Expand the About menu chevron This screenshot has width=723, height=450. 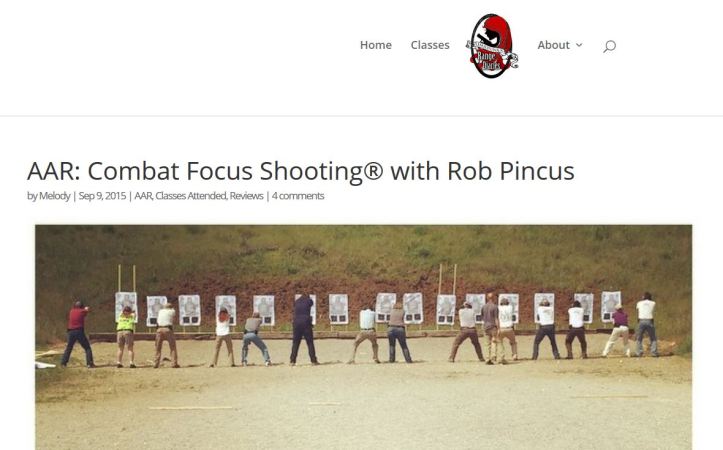click(579, 45)
